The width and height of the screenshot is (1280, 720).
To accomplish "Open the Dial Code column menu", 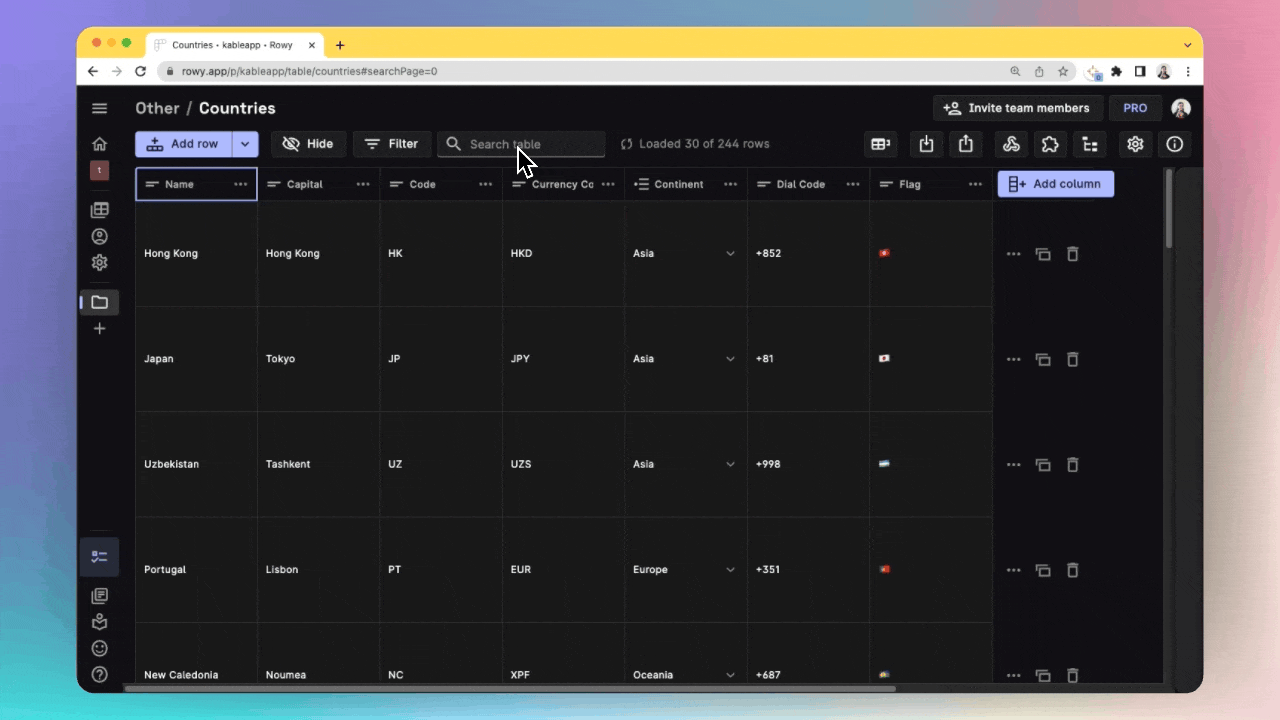I will pos(853,184).
